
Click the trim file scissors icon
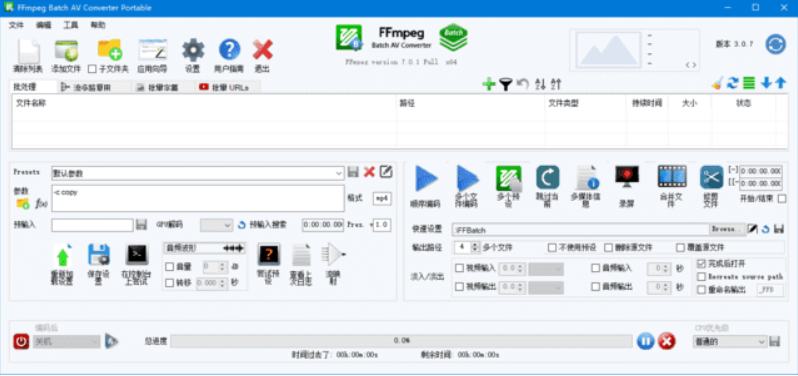click(711, 178)
